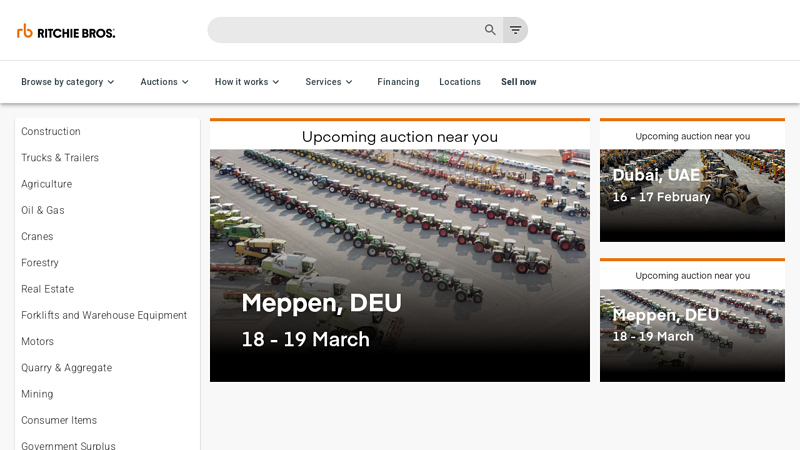800x450 pixels.
Task: Click the Sell now link
Action: [518, 82]
